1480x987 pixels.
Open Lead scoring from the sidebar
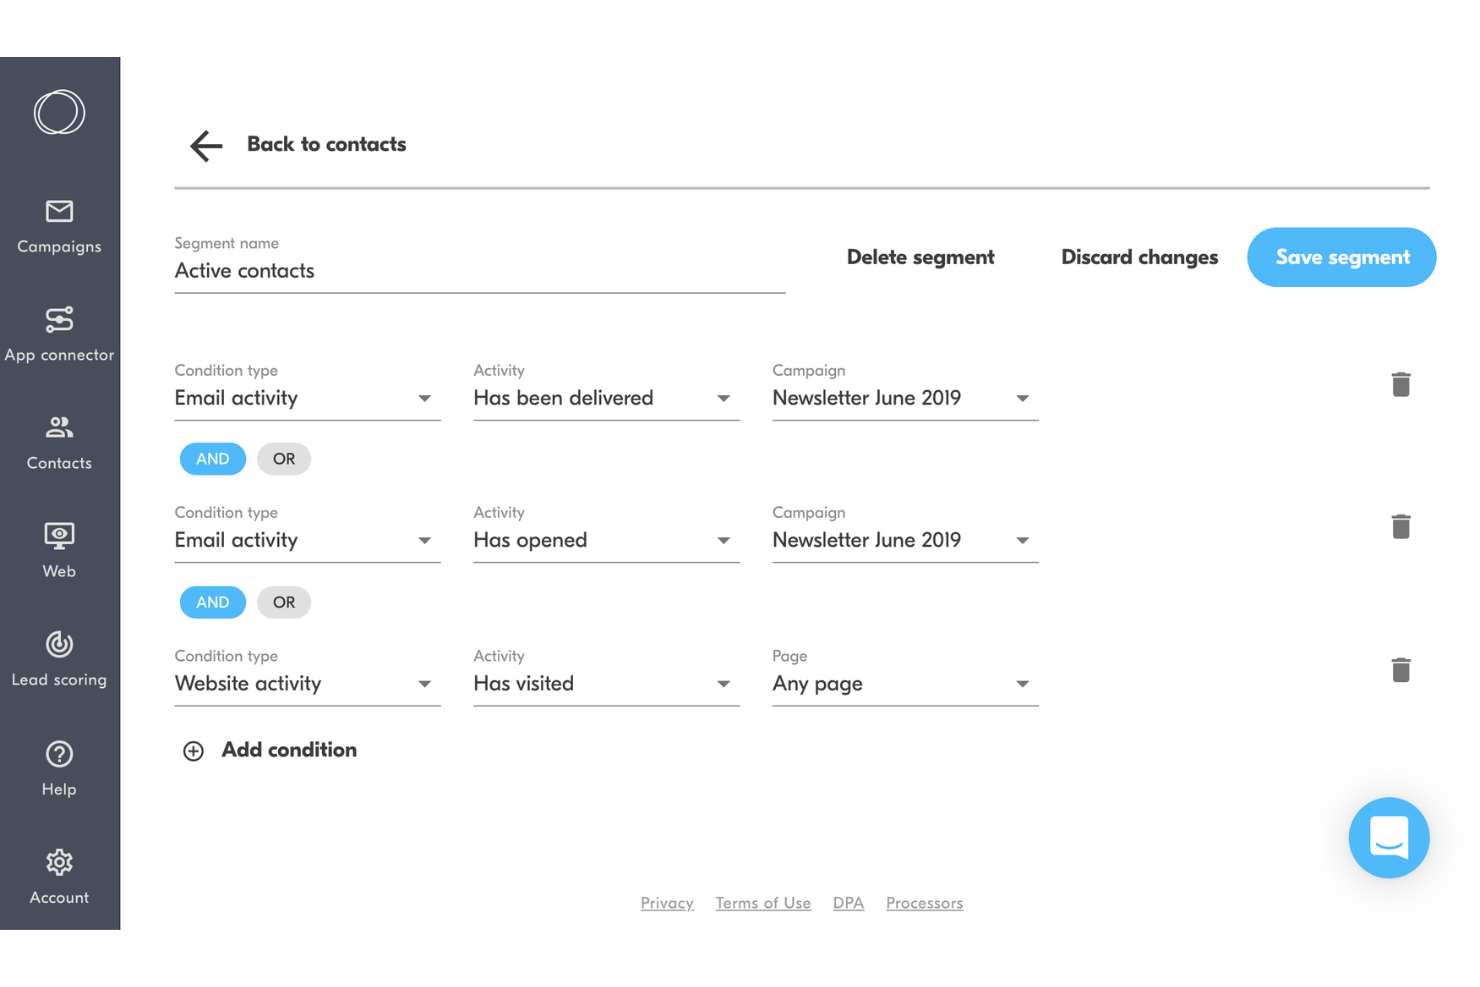(59, 660)
